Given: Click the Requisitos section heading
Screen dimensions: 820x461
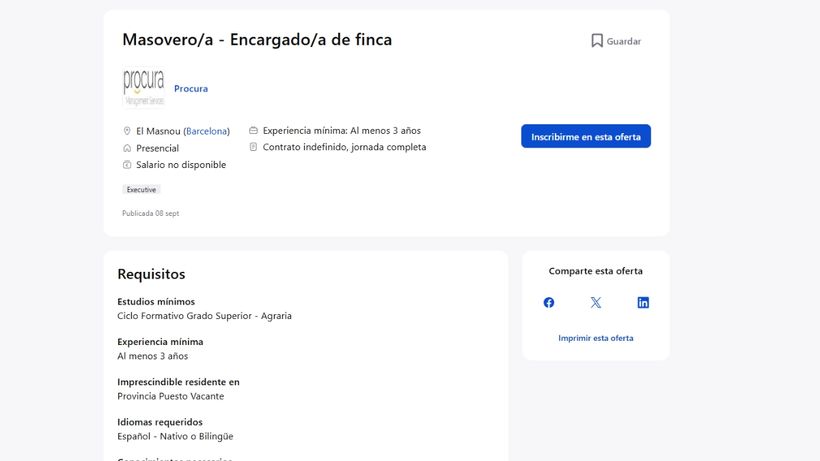Looking at the screenshot, I should pyautogui.click(x=151, y=274).
